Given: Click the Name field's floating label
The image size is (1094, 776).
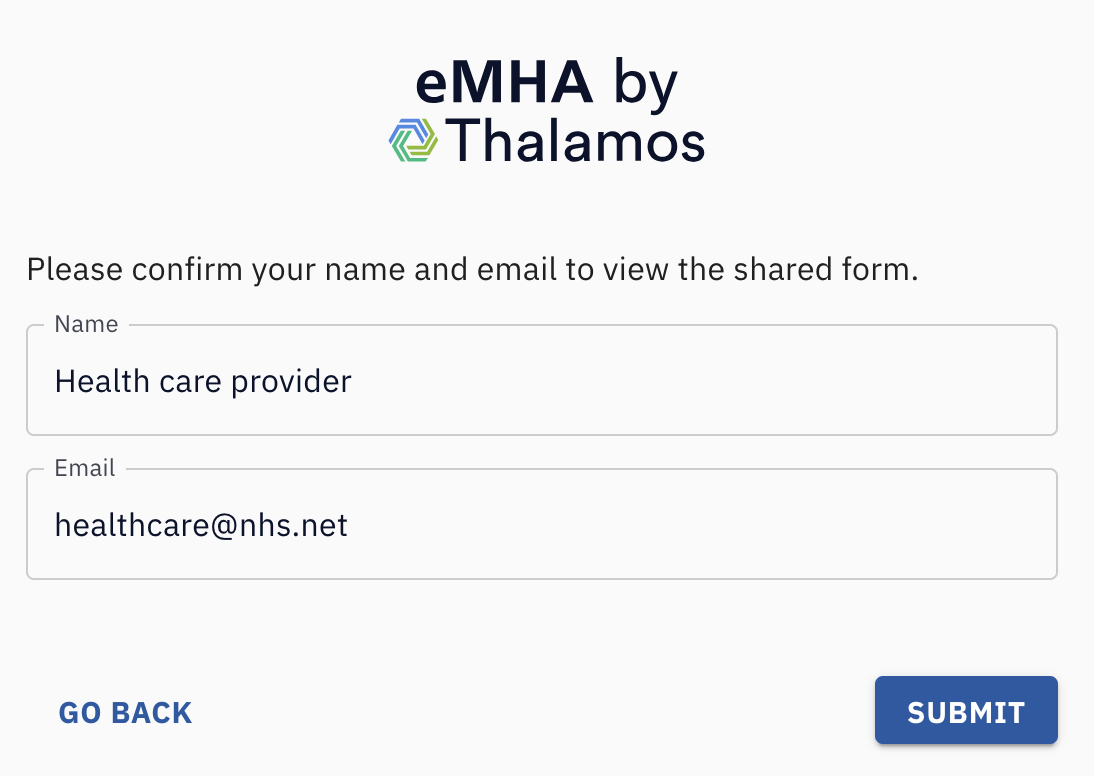Looking at the screenshot, I should pos(87,324).
